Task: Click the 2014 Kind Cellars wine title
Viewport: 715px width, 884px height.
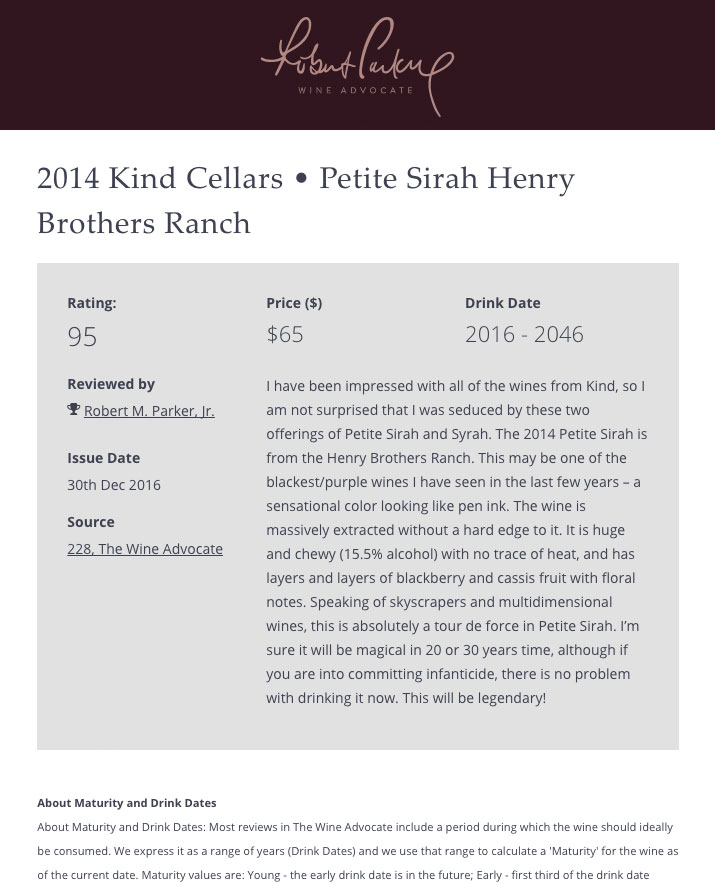Action: 305,201
